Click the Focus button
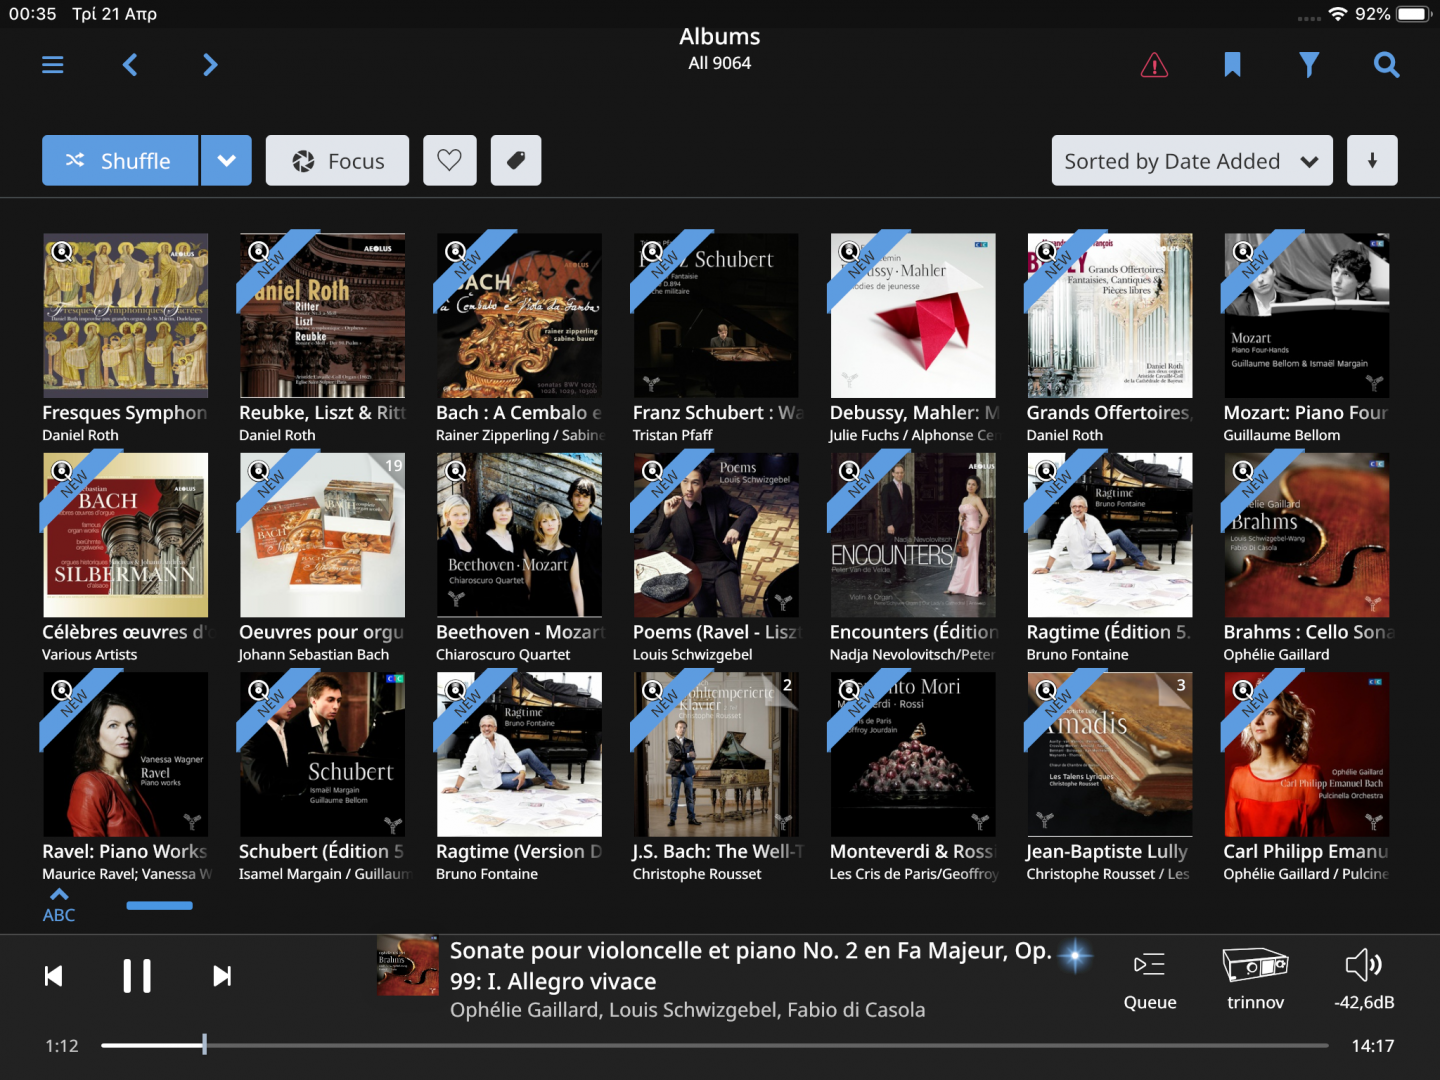Image resolution: width=1440 pixels, height=1080 pixels. (x=337, y=161)
